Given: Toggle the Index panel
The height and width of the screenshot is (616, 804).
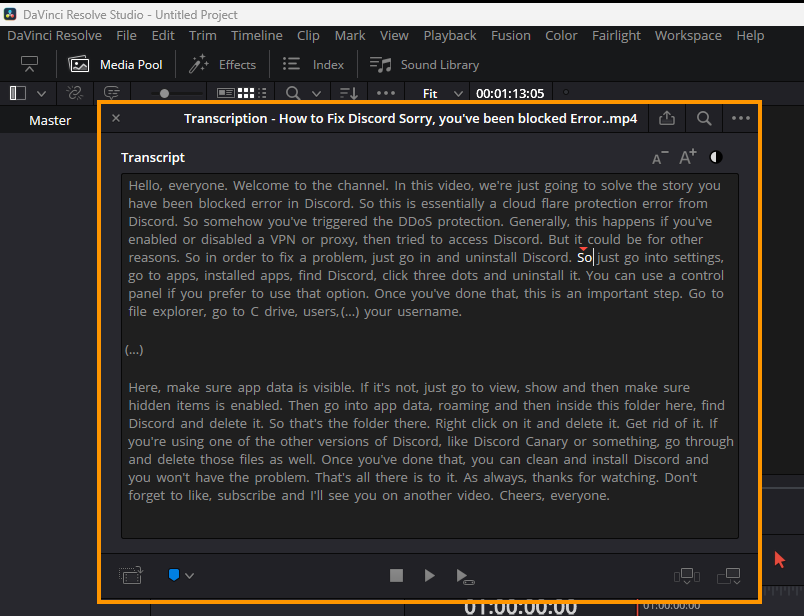Looking at the screenshot, I should tap(313, 65).
